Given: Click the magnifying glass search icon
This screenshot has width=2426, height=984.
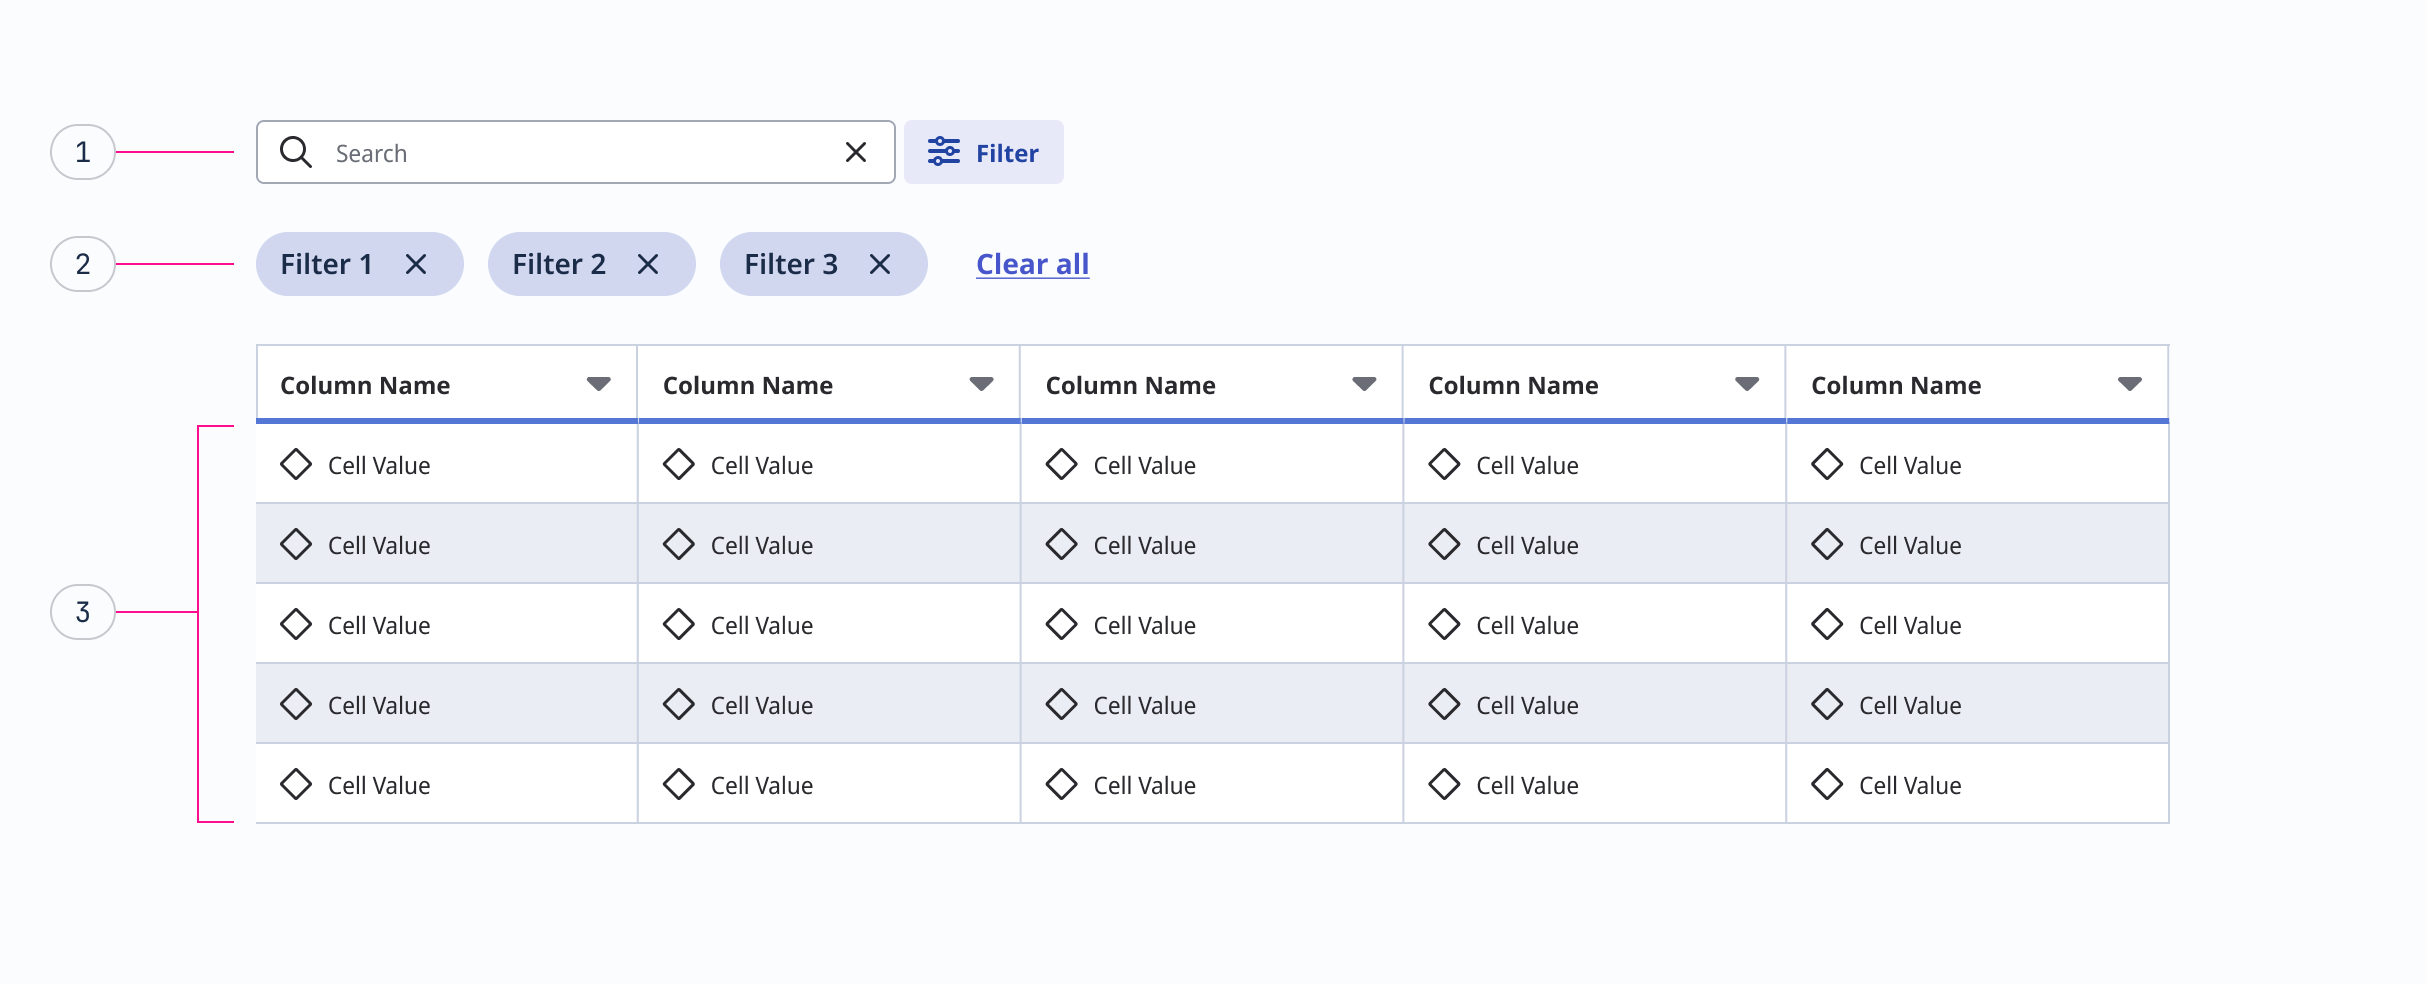Looking at the screenshot, I should point(296,152).
